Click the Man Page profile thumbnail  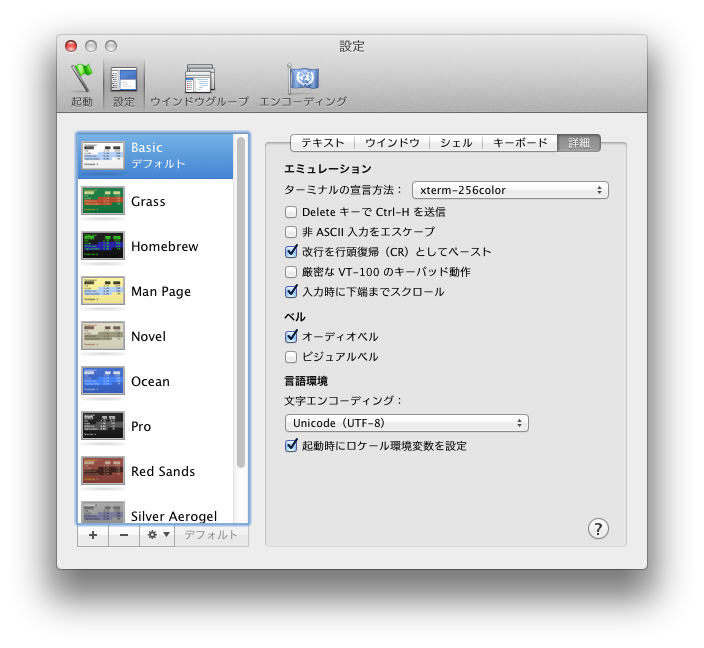pos(103,291)
